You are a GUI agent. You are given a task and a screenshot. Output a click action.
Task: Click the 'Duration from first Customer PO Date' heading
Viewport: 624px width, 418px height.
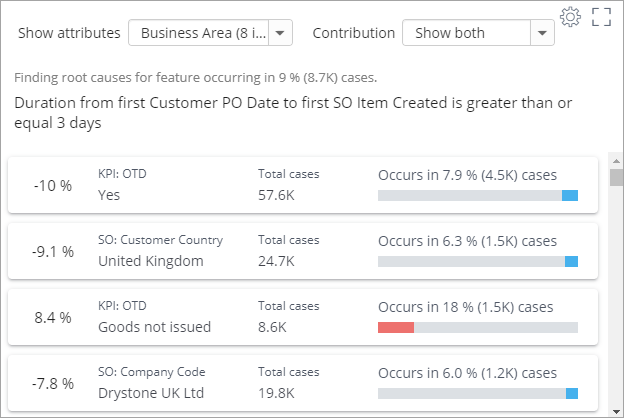pos(293,113)
